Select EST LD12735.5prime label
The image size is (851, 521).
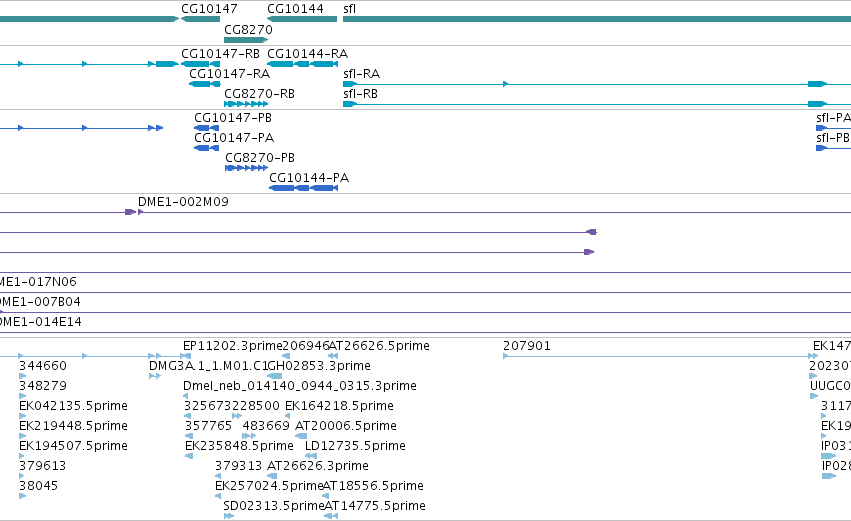(355, 446)
